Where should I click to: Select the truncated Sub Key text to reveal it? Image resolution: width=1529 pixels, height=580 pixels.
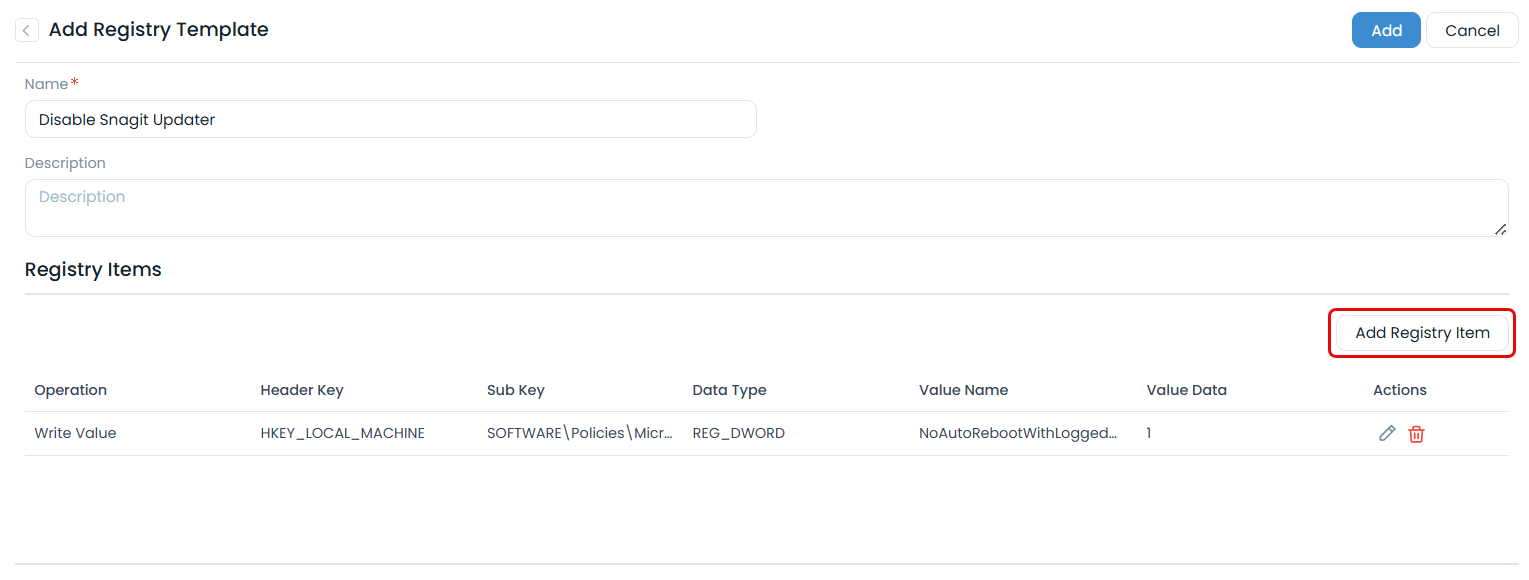tap(580, 432)
